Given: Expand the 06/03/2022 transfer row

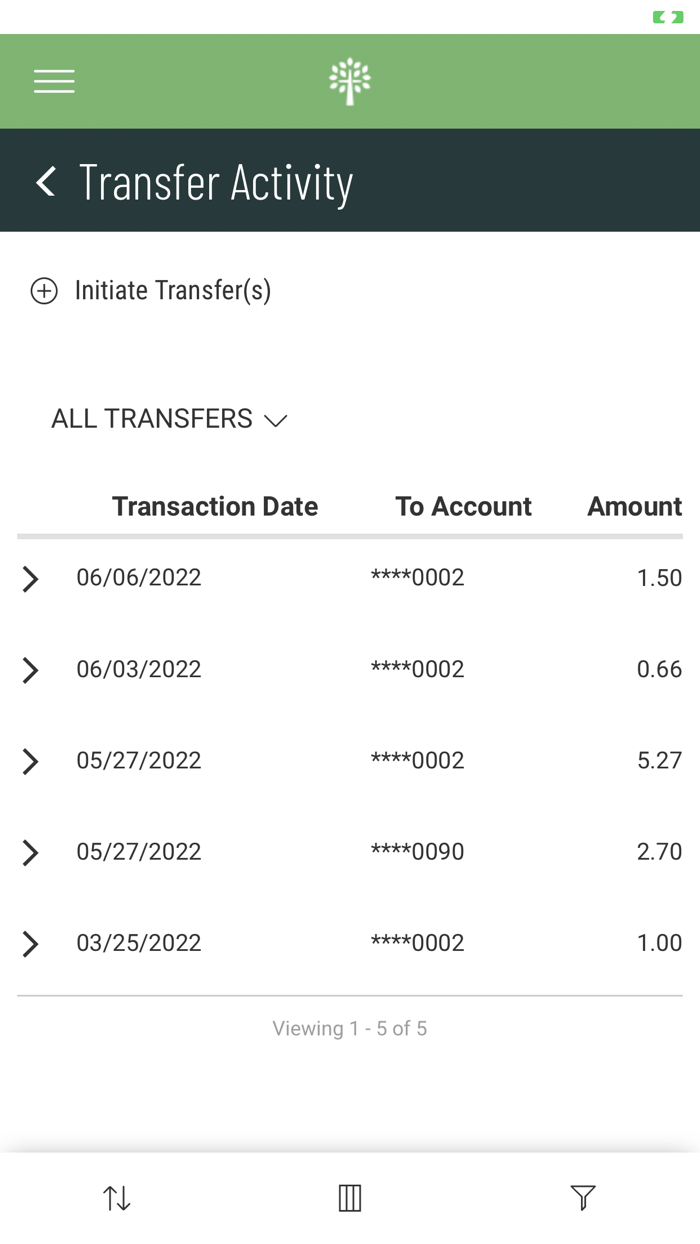Looking at the screenshot, I should (30, 670).
